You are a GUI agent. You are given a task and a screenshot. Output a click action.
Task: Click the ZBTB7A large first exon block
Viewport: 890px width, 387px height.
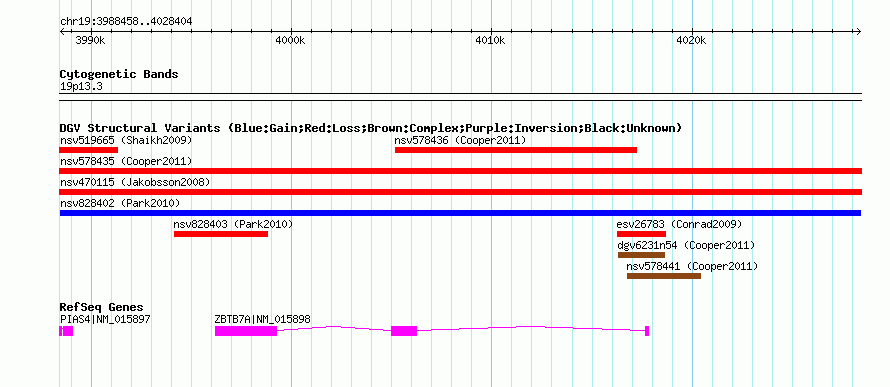[x=246, y=331]
